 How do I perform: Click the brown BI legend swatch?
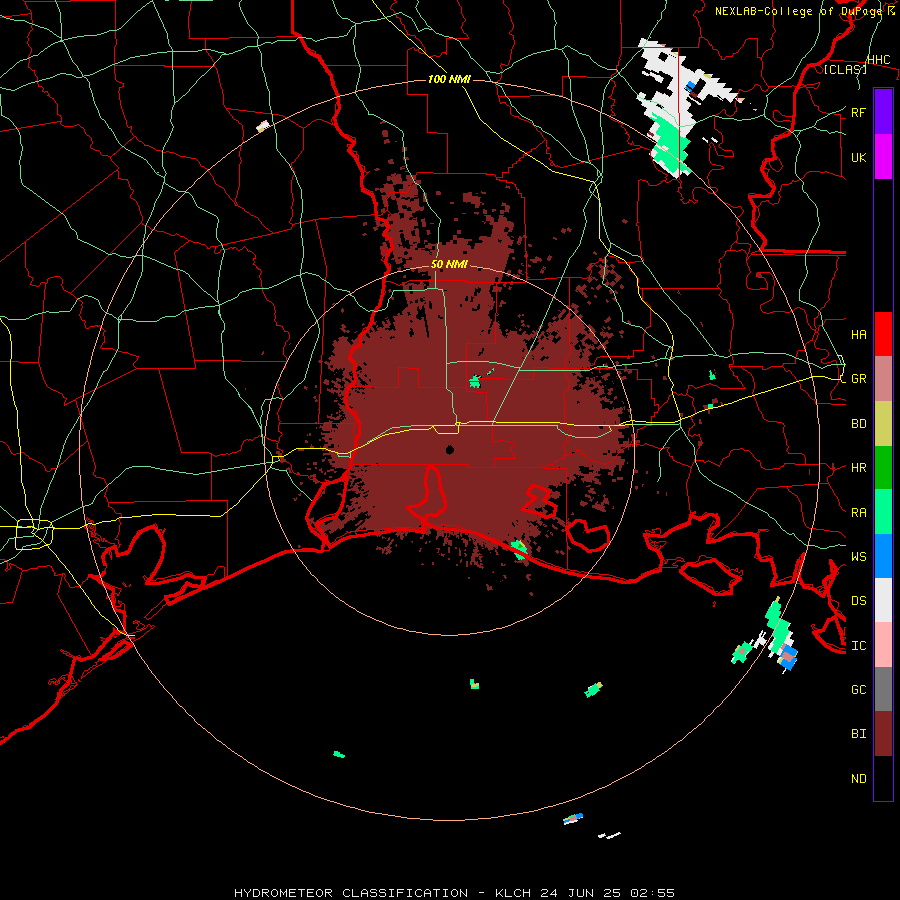click(x=883, y=734)
